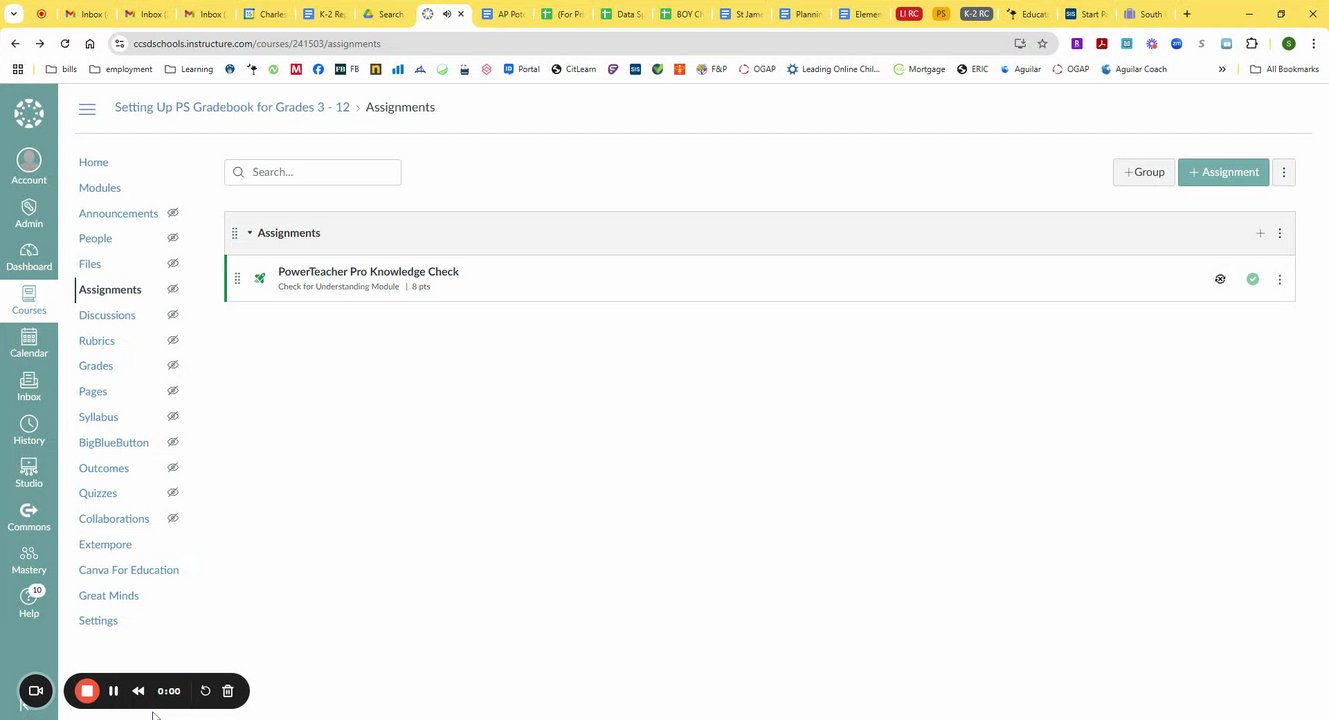Open a new browser tab with plus

1187,14
